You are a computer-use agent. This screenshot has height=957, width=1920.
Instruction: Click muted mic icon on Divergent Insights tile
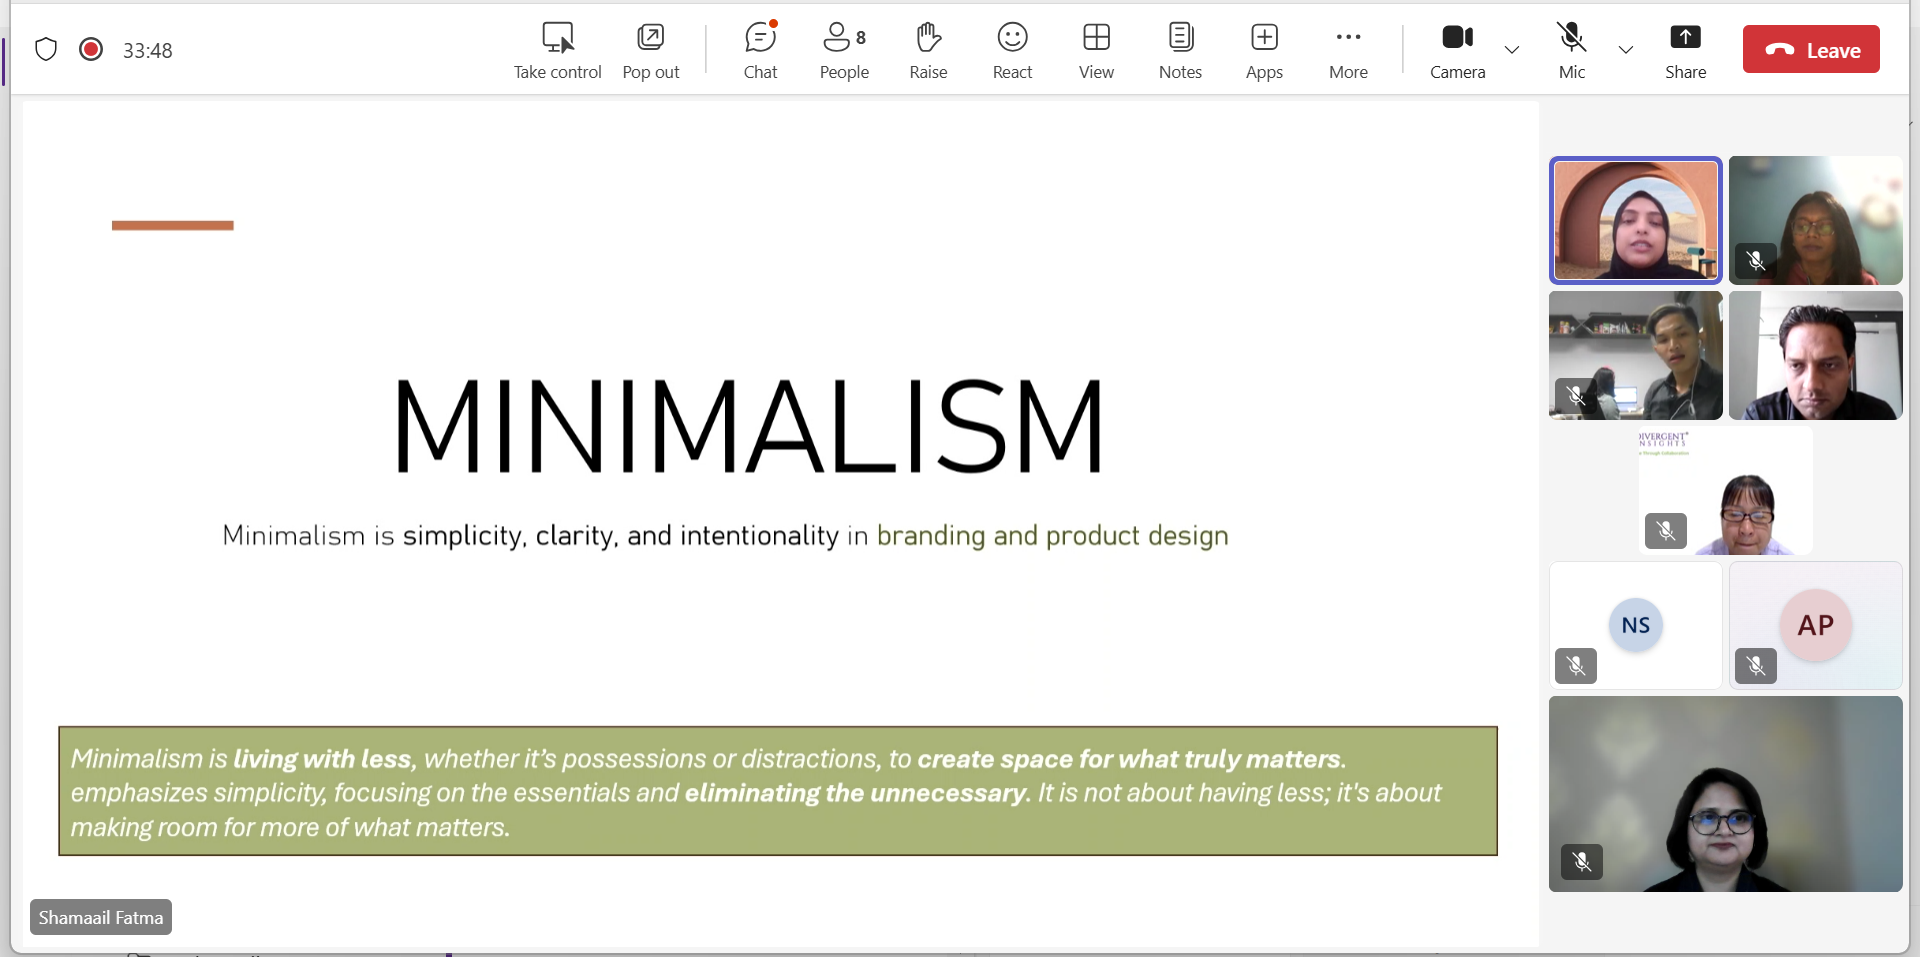pyautogui.click(x=1666, y=531)
